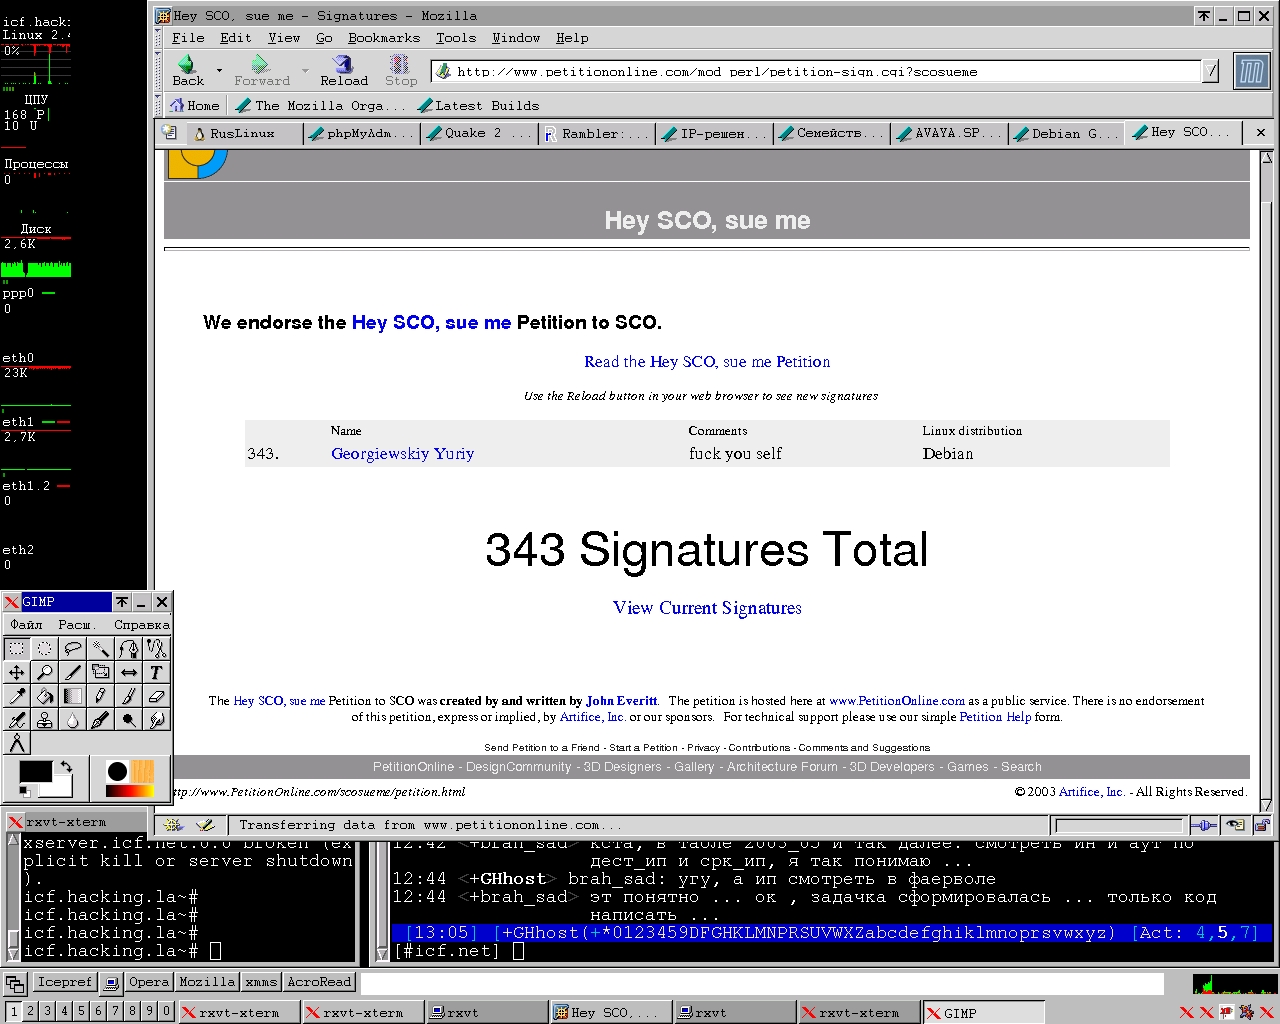The width and height of the screenshot is (1280, 1024).
Task: Select the Bucket Fill tool in GIMP
Action: point(45,696)
